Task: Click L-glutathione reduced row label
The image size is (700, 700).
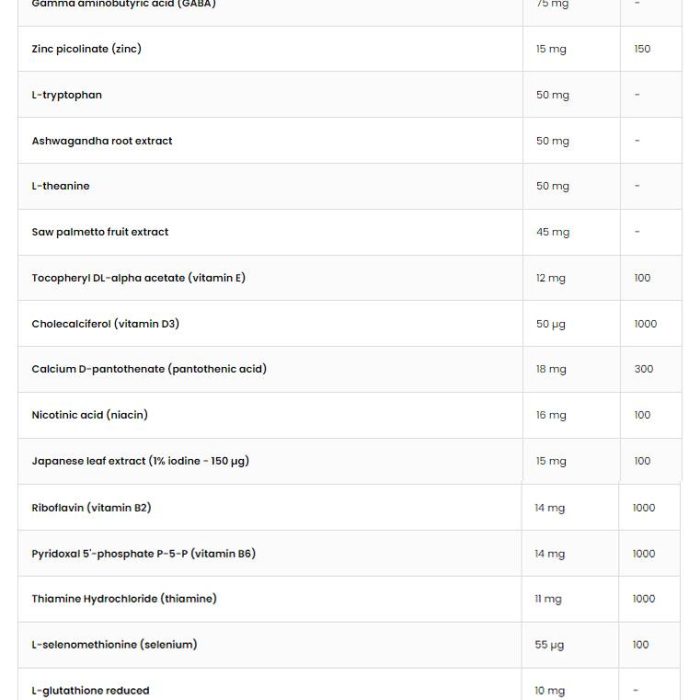Action: (91, 691)
